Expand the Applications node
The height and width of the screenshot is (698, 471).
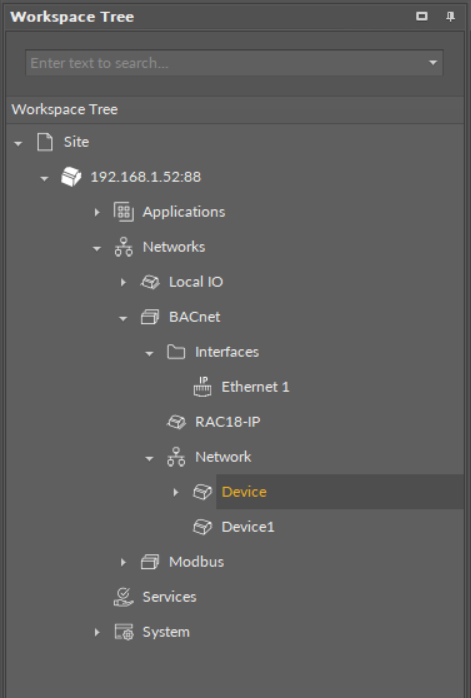tap(97, 212)
